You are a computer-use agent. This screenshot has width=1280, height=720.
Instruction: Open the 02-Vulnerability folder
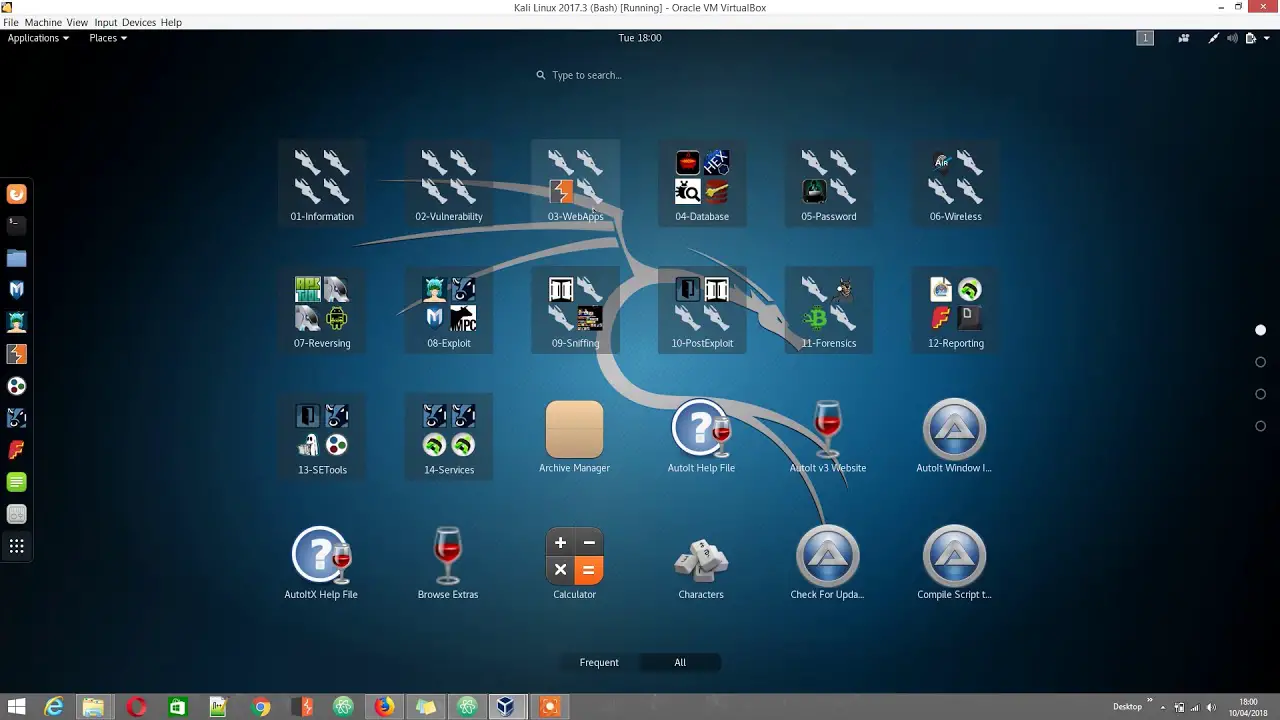point(449,184)
